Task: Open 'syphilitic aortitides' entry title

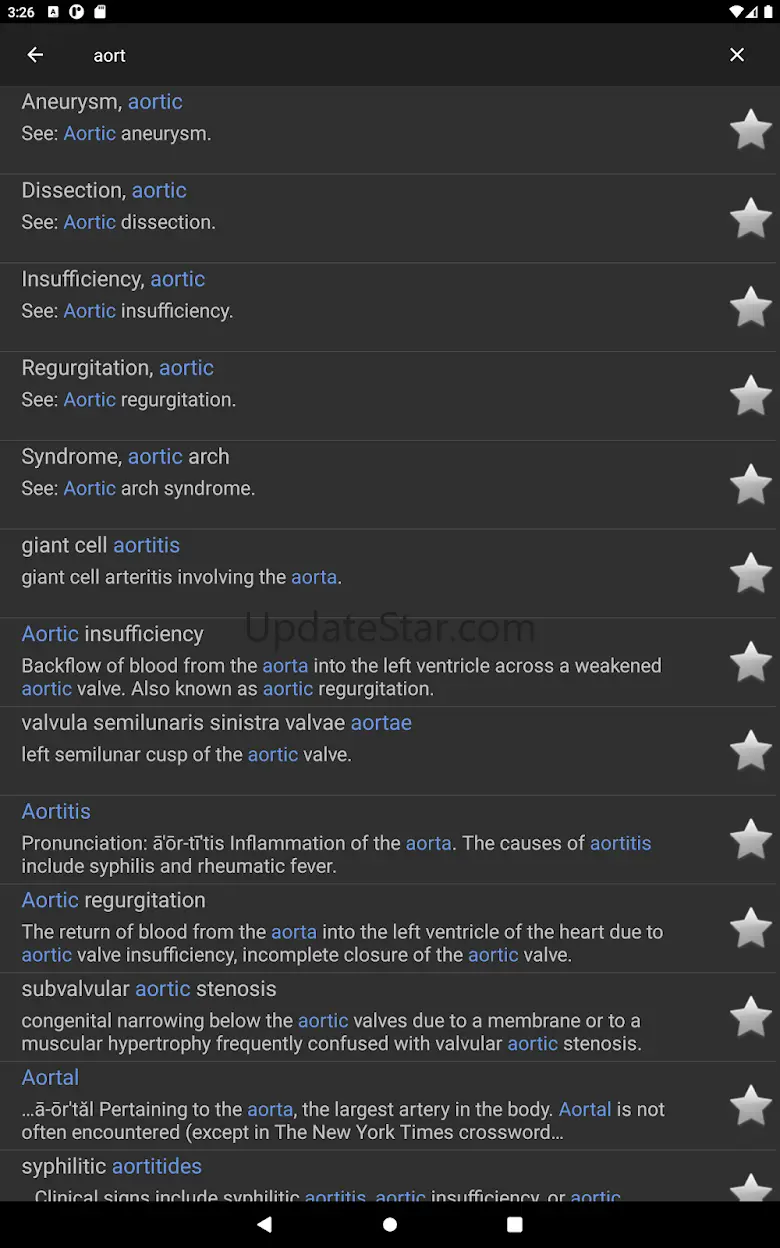Action: pyautogui.click(x=112, y=1166)
